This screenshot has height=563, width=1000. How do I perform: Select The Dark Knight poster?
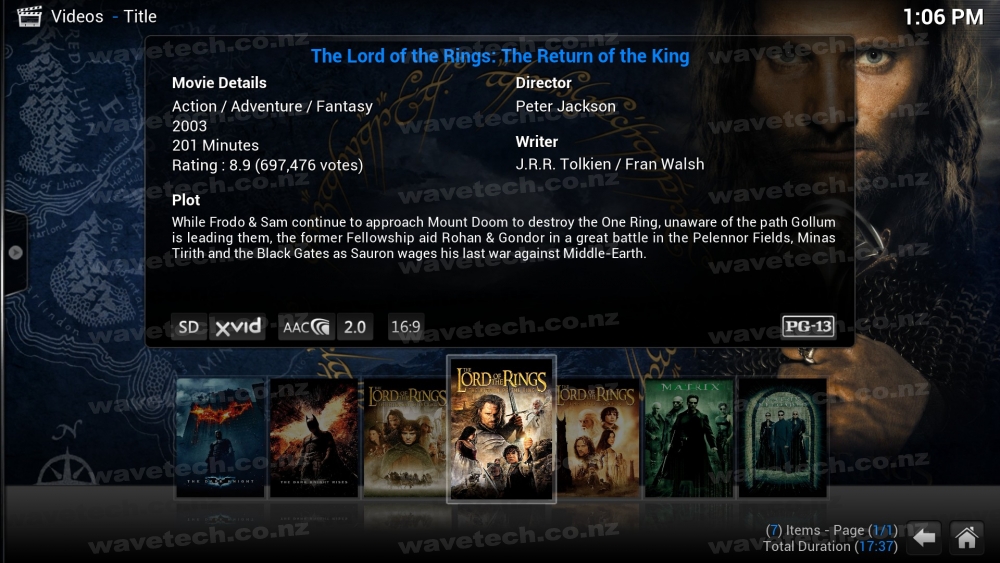[220, 438]
